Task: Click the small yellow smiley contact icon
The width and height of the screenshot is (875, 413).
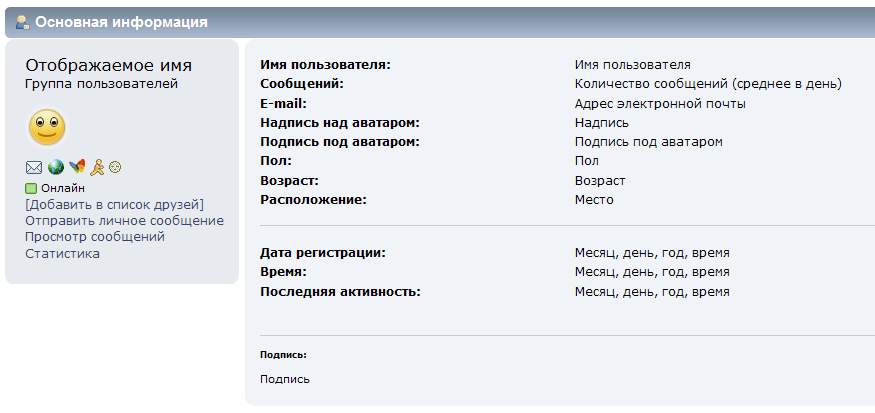Action: coord(115,168)
